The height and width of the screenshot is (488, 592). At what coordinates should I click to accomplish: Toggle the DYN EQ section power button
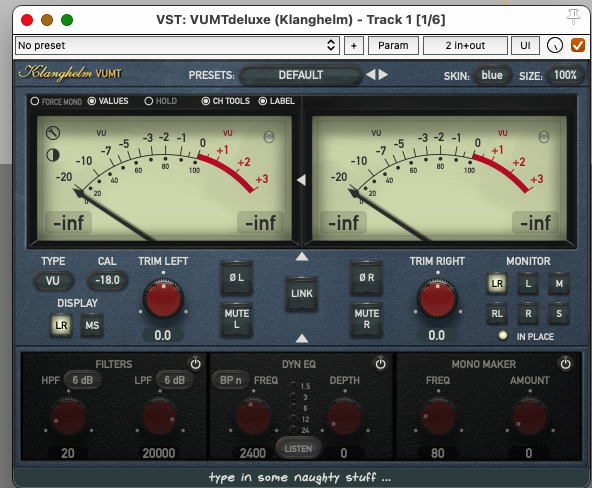pos(380,364)
